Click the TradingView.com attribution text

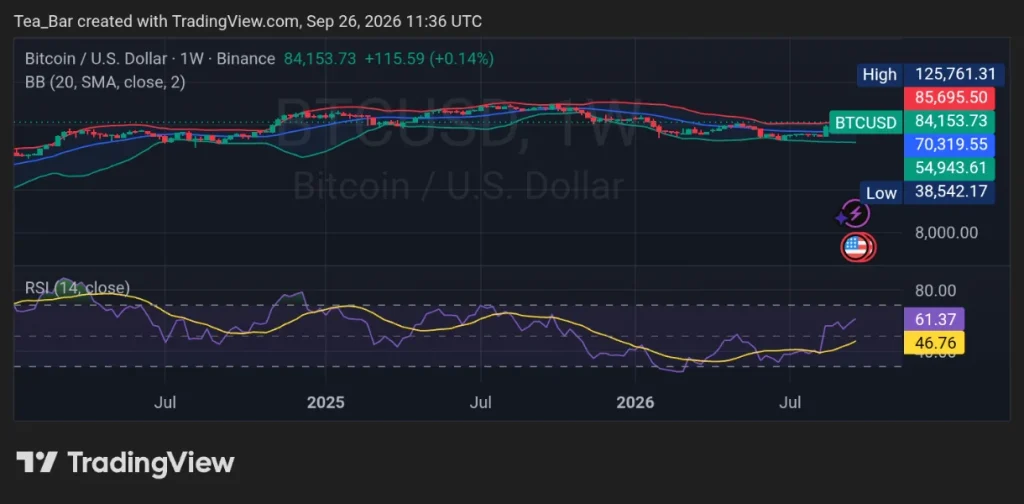click(x=236, y=22)
